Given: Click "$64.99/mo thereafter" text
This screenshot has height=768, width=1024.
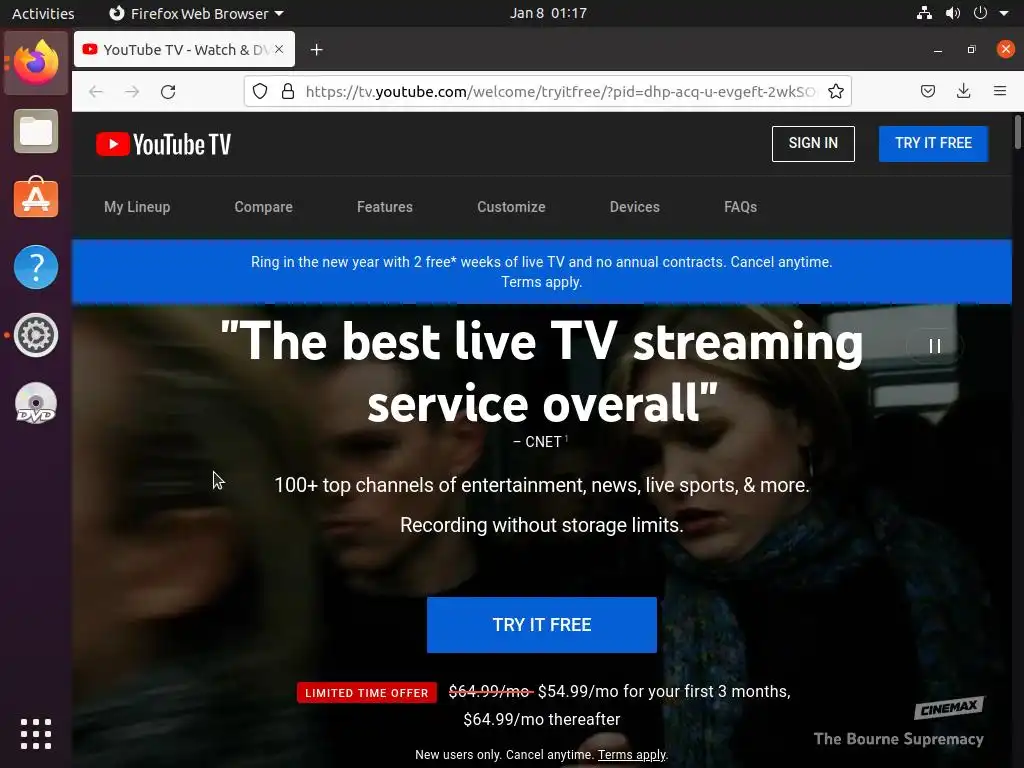Looking at the screenshot, I should [541, 720].
